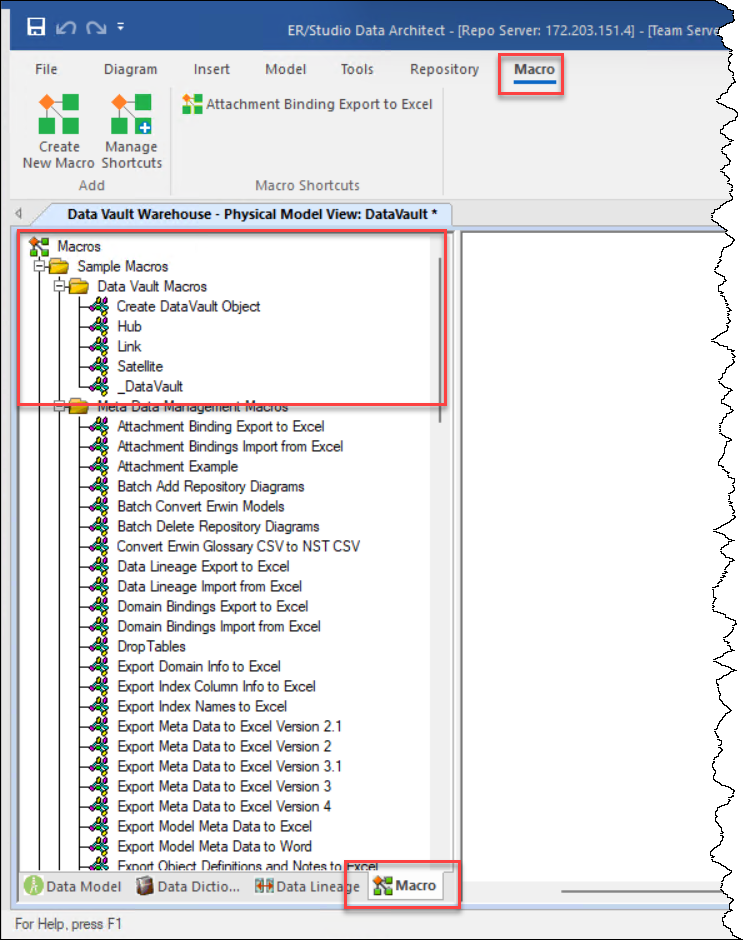The image size is (744, 940).
Task: Select the Data Vault Macros folder icon
Action: pyautogui.click(x=79, y=287)
